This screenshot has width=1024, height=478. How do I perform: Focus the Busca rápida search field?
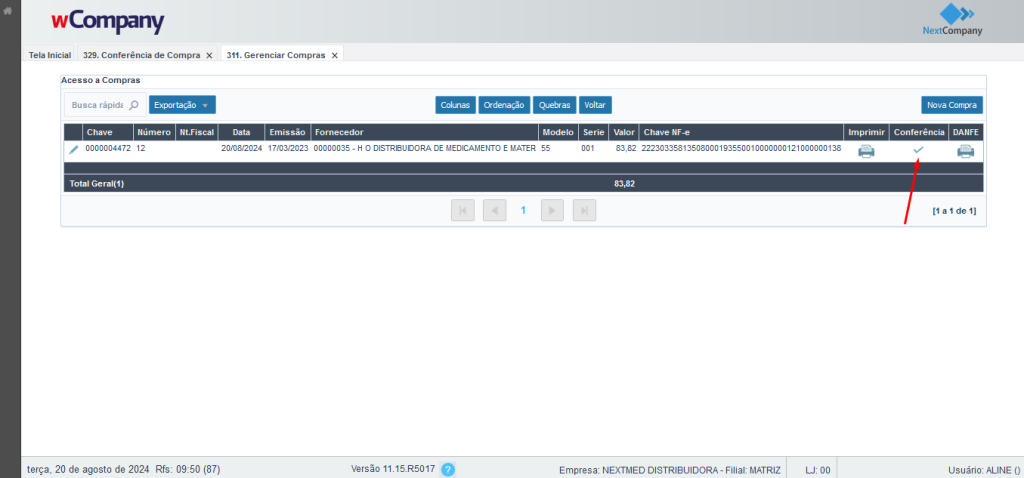96,105
